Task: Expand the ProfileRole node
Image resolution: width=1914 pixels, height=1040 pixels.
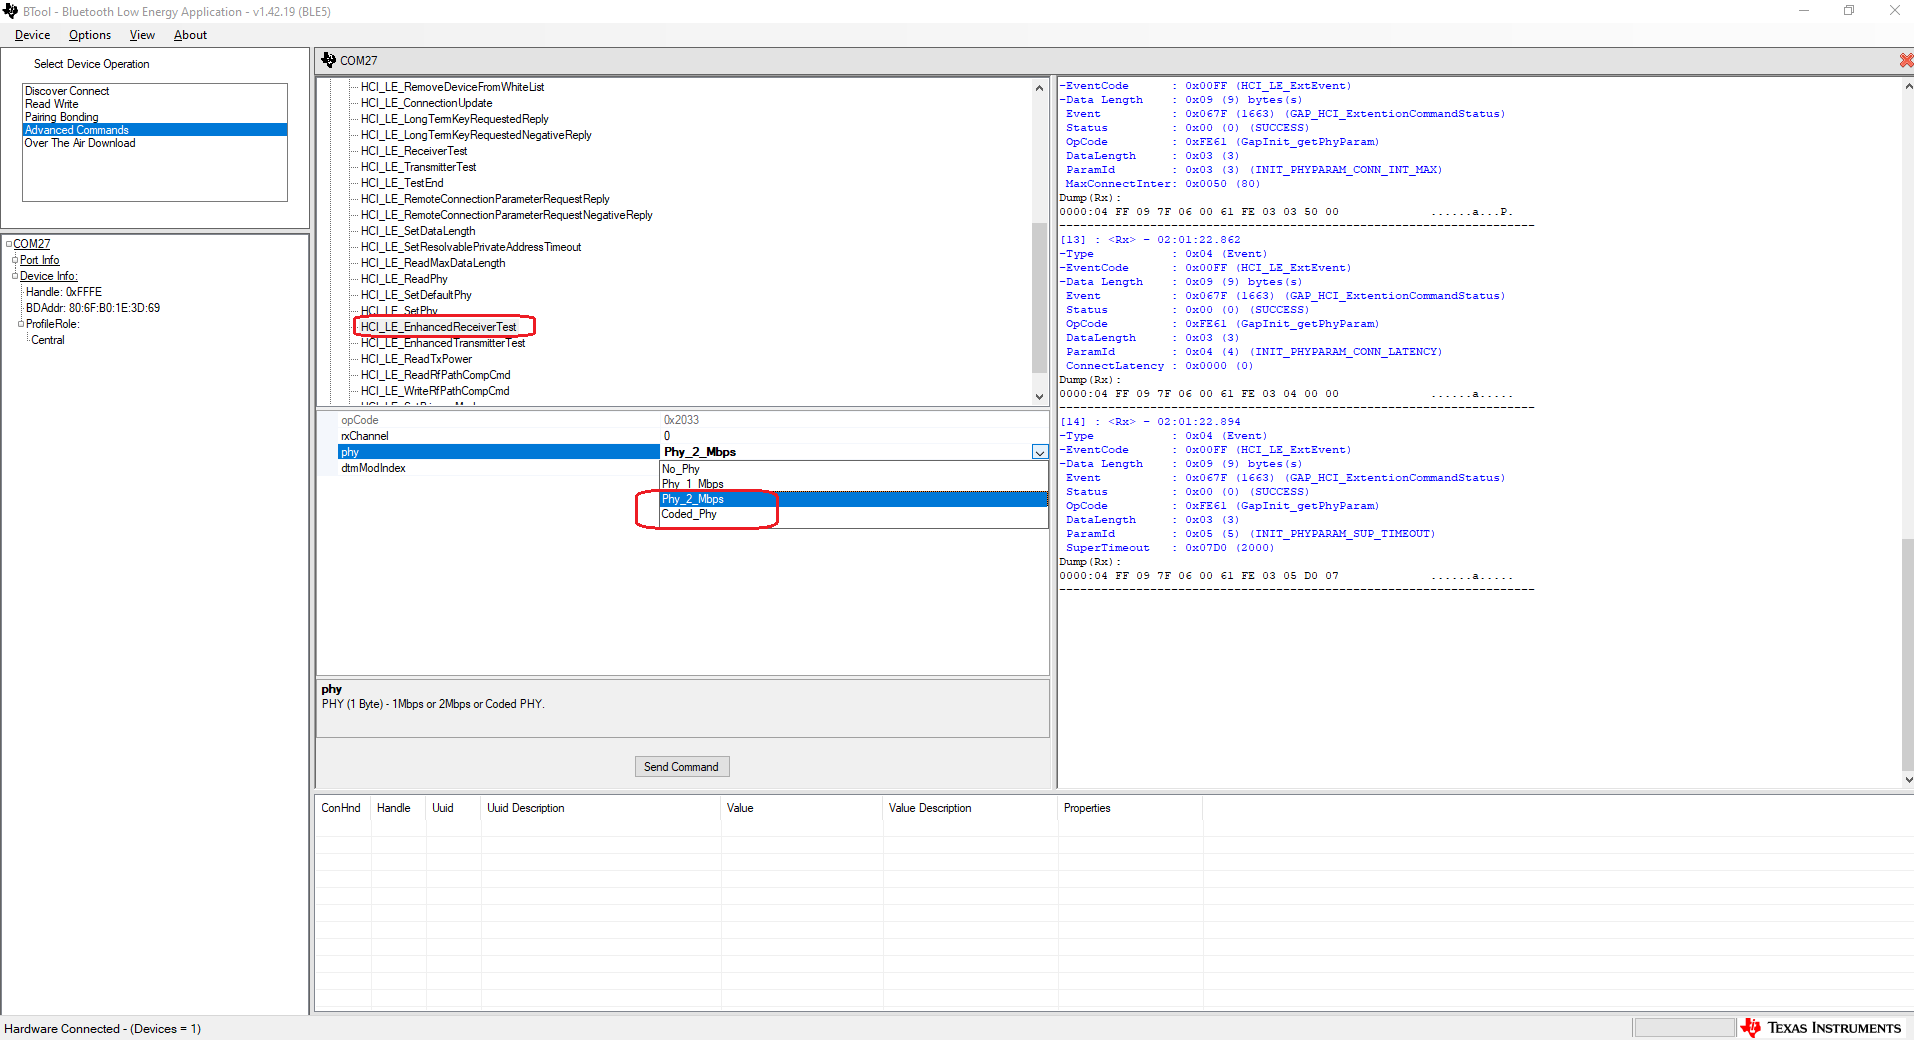Action: click(x=19, y=323)
